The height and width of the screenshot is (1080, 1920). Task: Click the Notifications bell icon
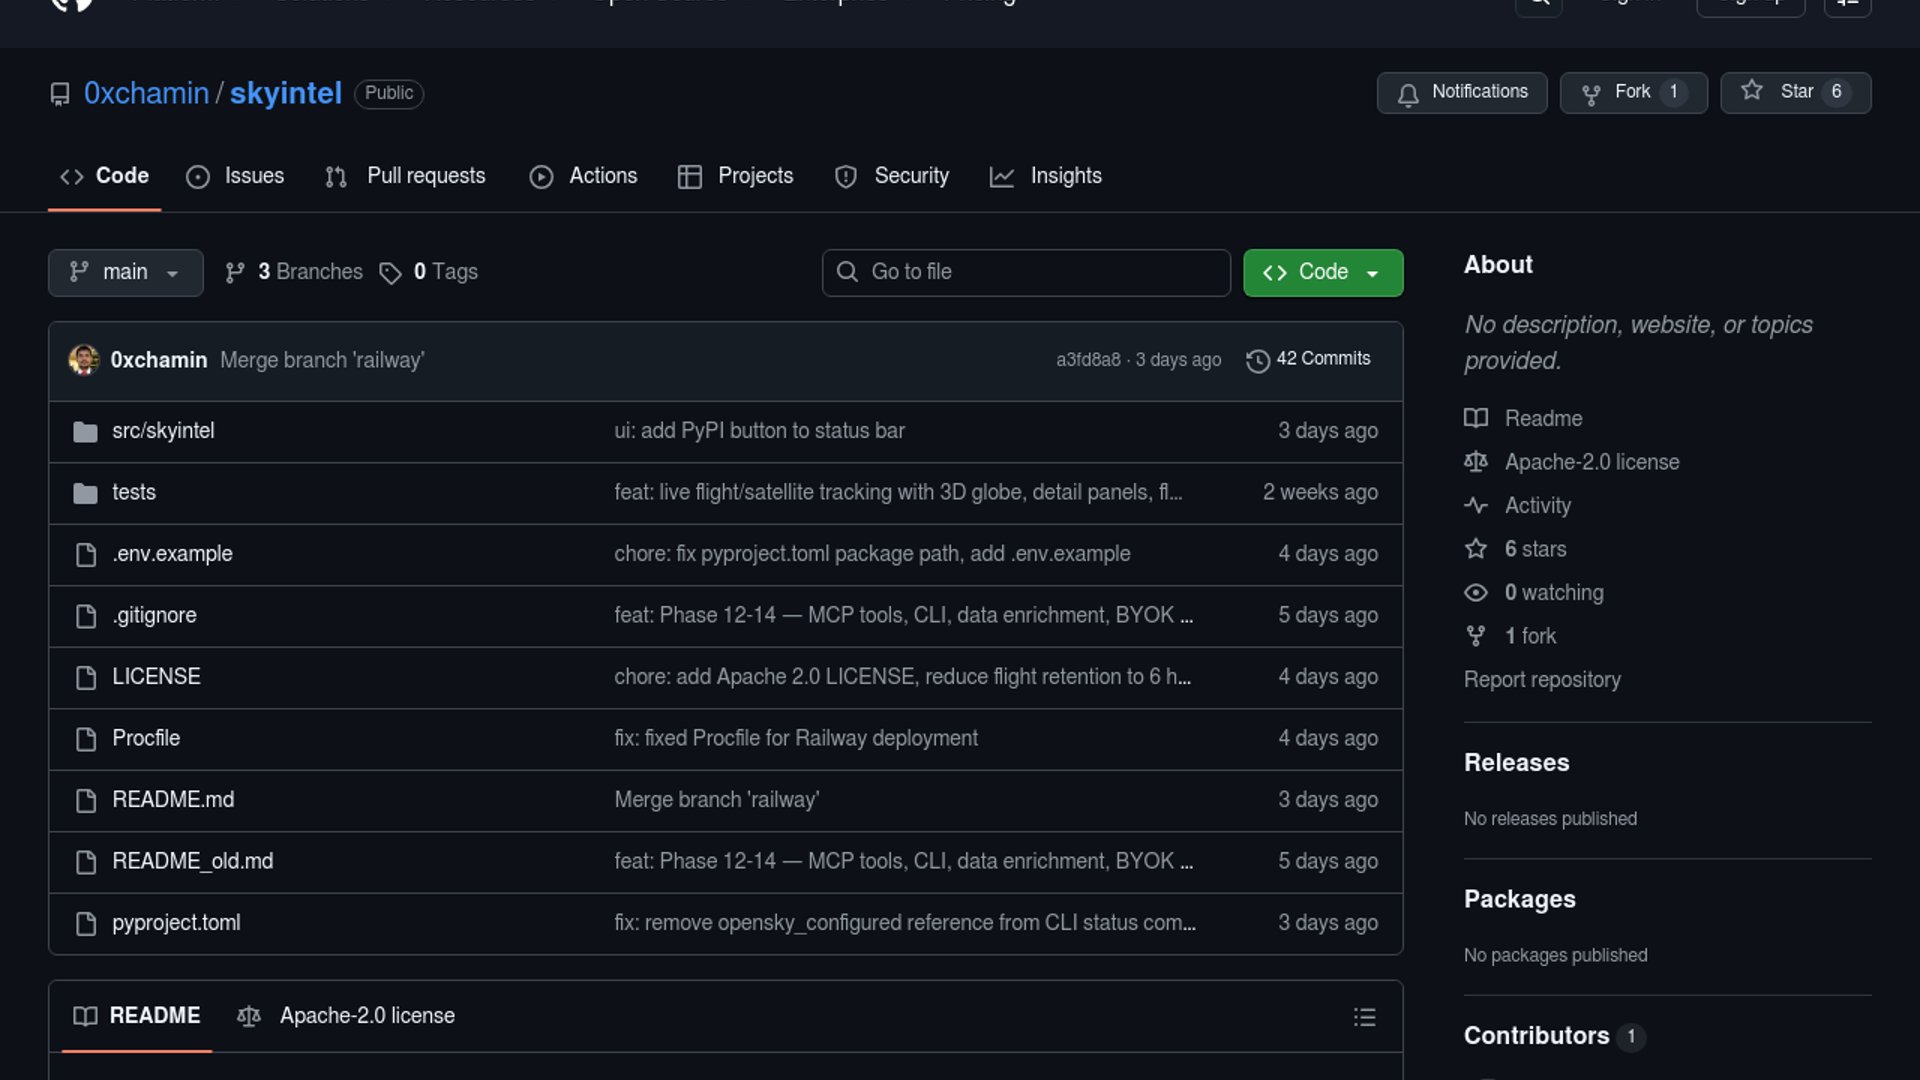[1408, 94]
